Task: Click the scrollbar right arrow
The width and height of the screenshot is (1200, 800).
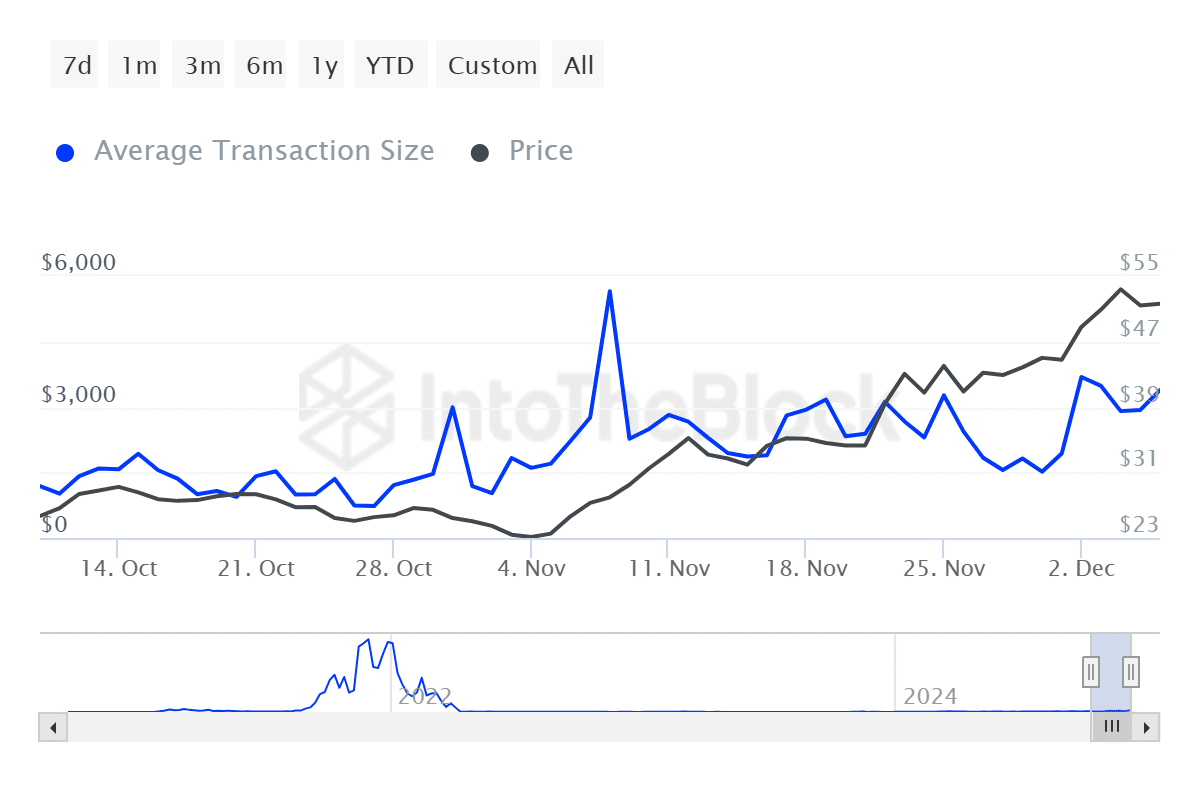Action: coord(1147,727)
